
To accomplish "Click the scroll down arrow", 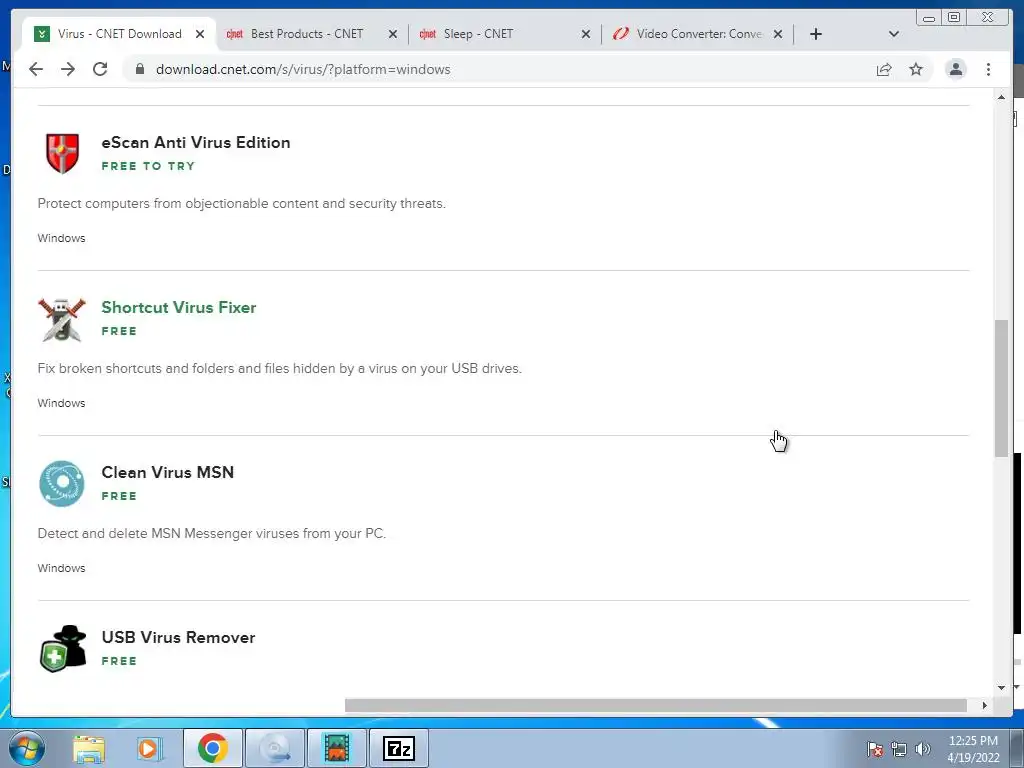I will pos(1001,688).
